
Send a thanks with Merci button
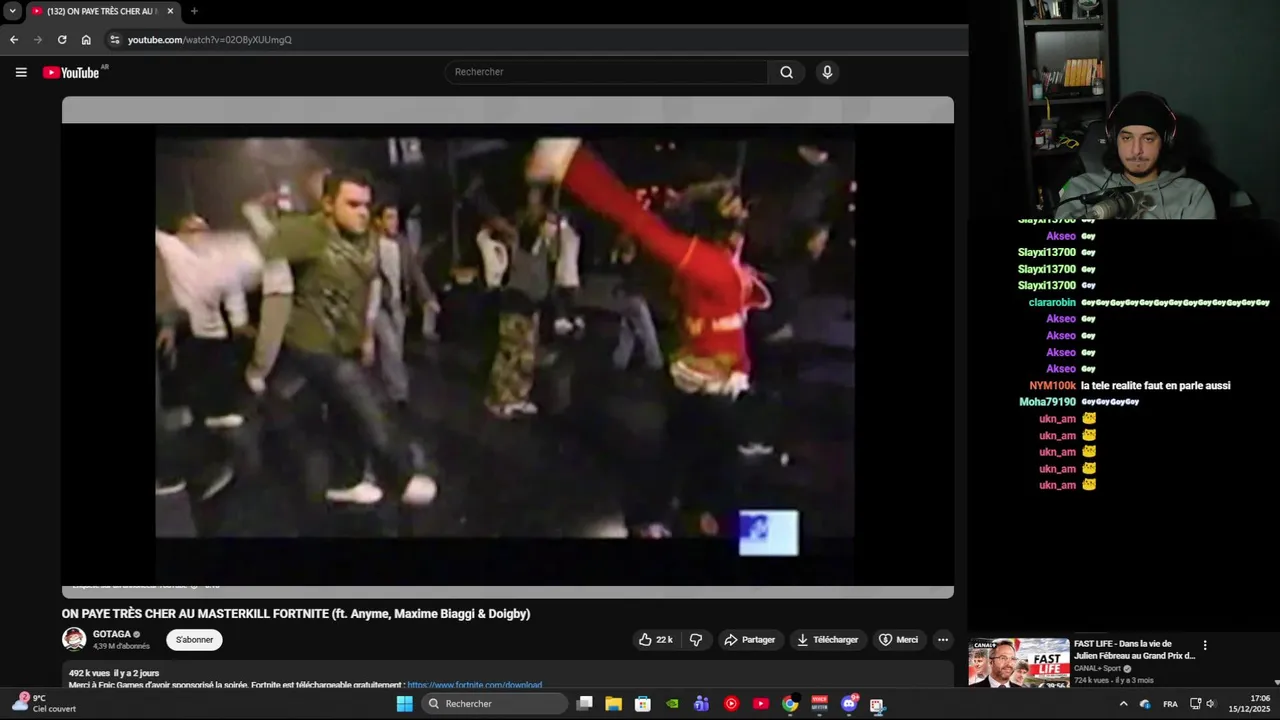[898, 640]
